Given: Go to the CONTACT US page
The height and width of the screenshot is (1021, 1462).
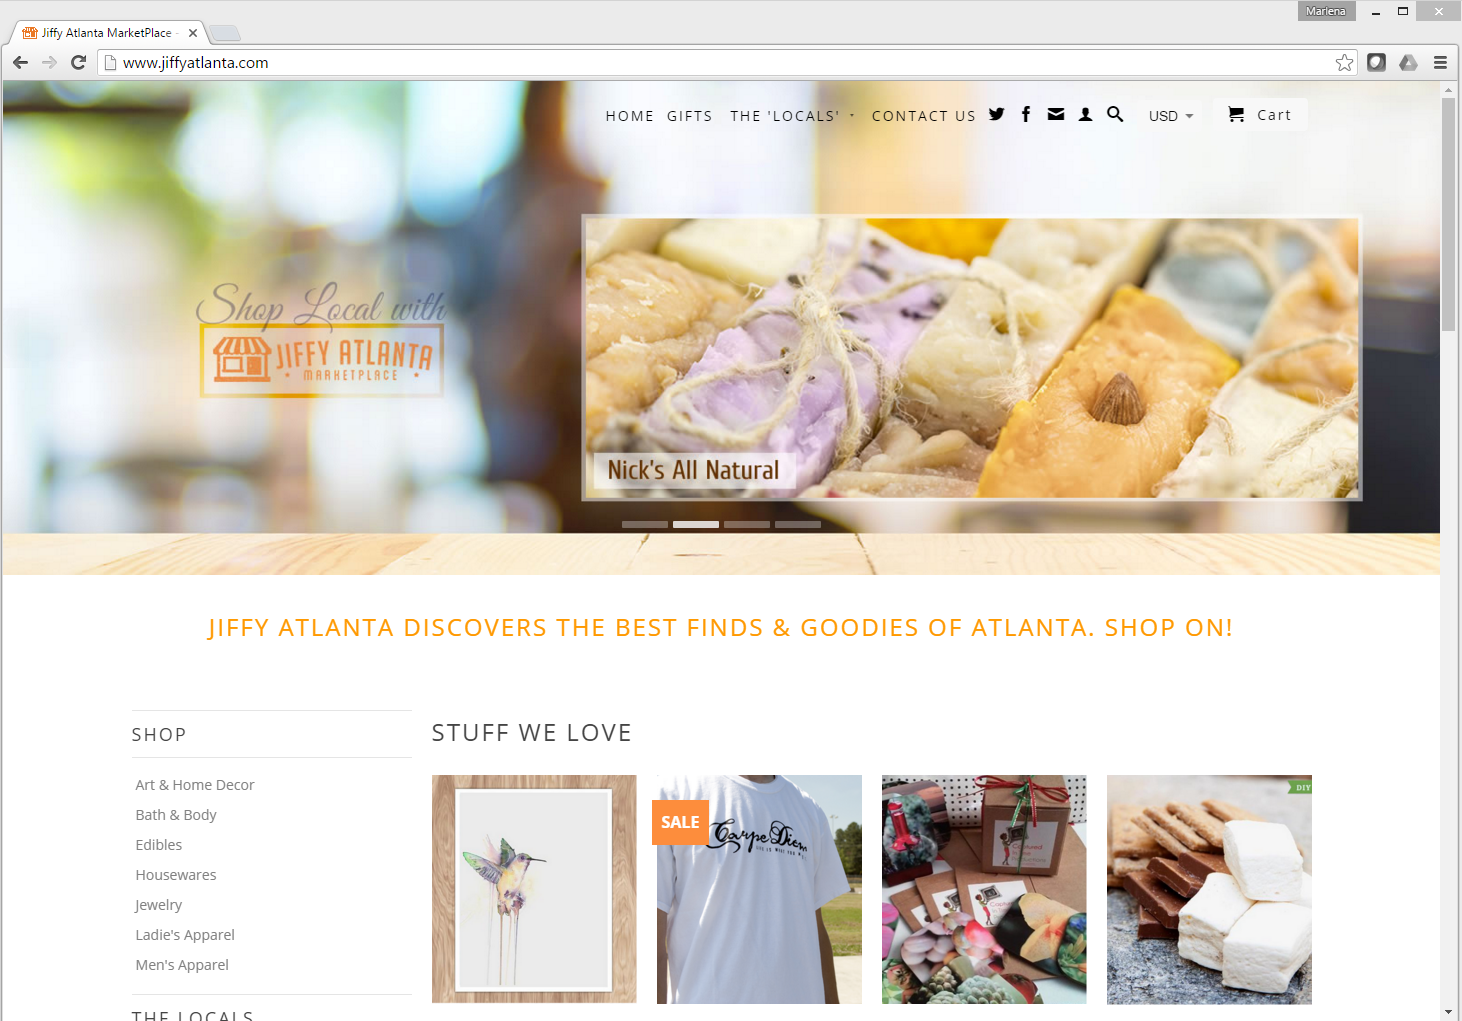Looking at the screenshot, I should [x=924, y=116].
